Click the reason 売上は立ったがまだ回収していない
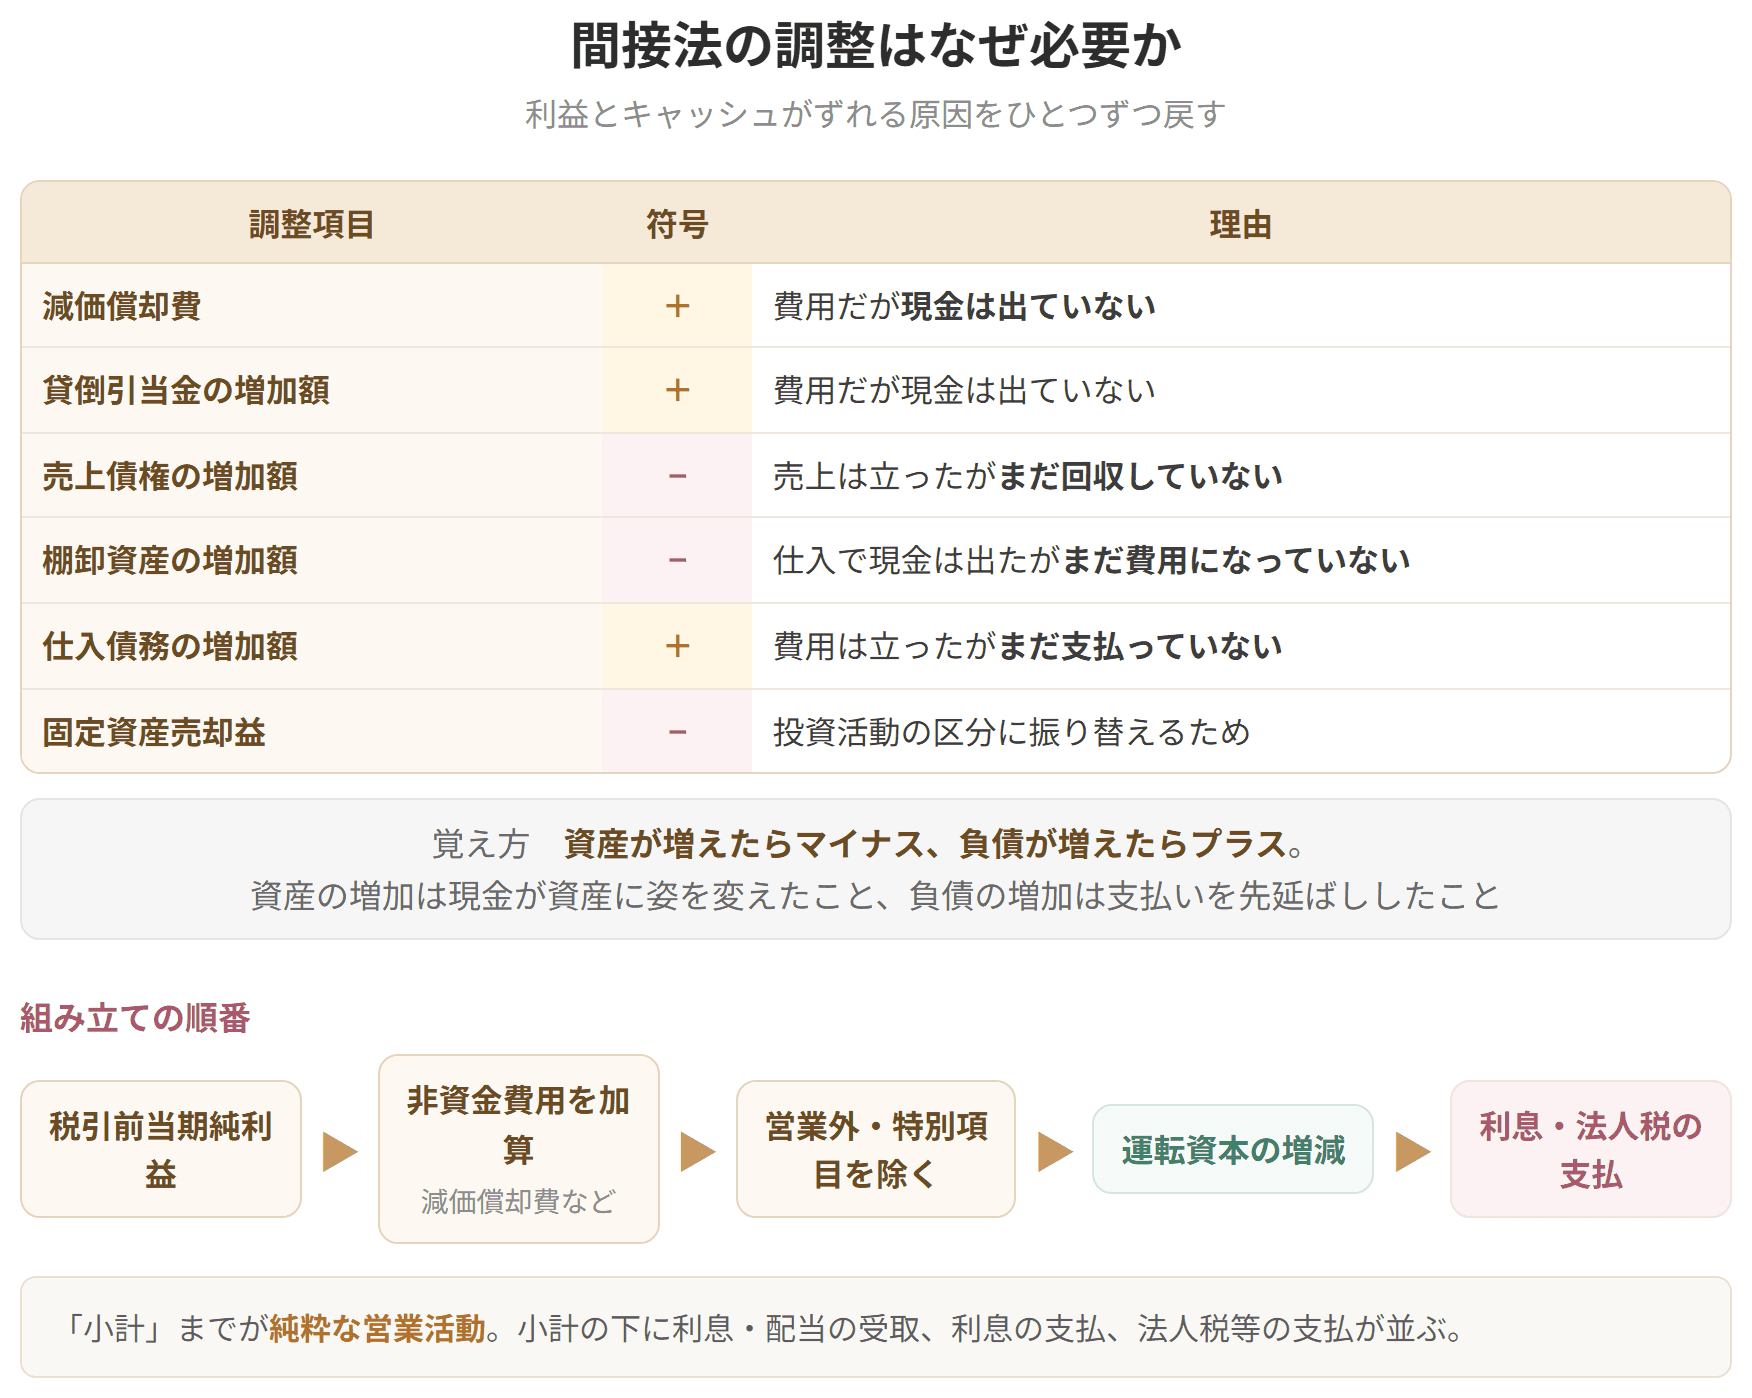Screen dimensions: 1752x1398 [1028, 476]
